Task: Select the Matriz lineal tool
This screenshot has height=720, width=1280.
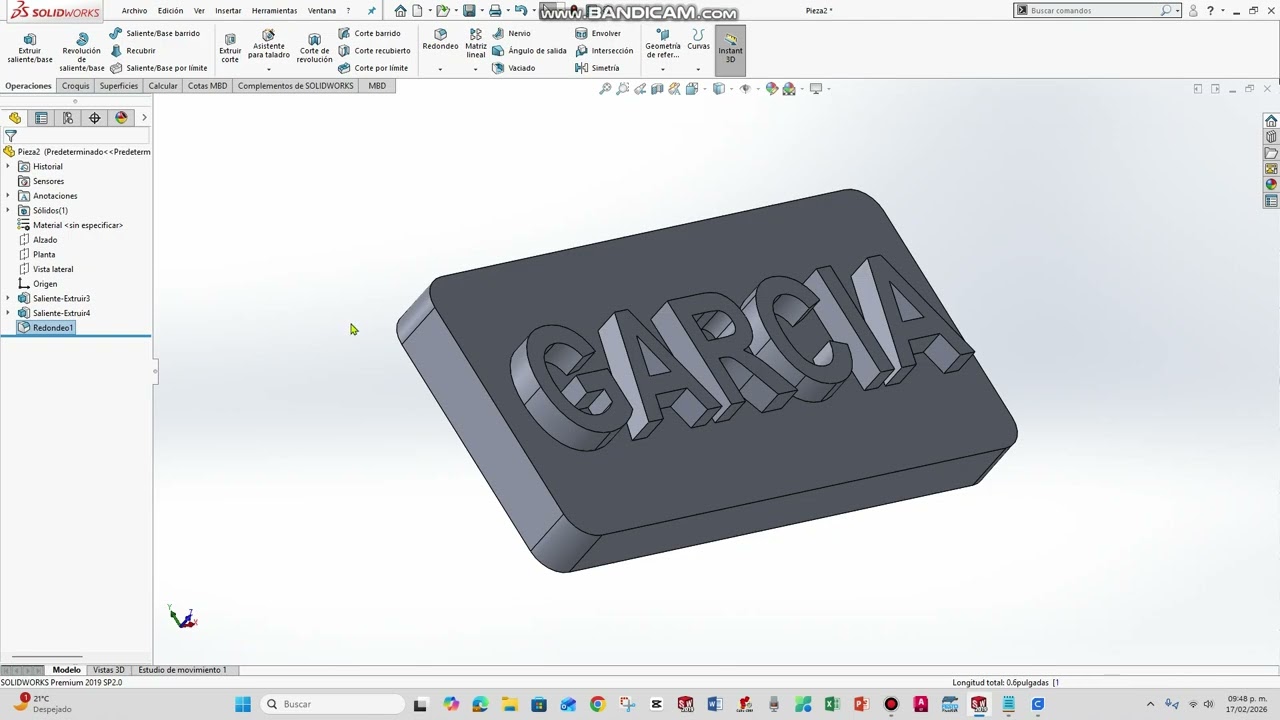Action: pos(476,43)
